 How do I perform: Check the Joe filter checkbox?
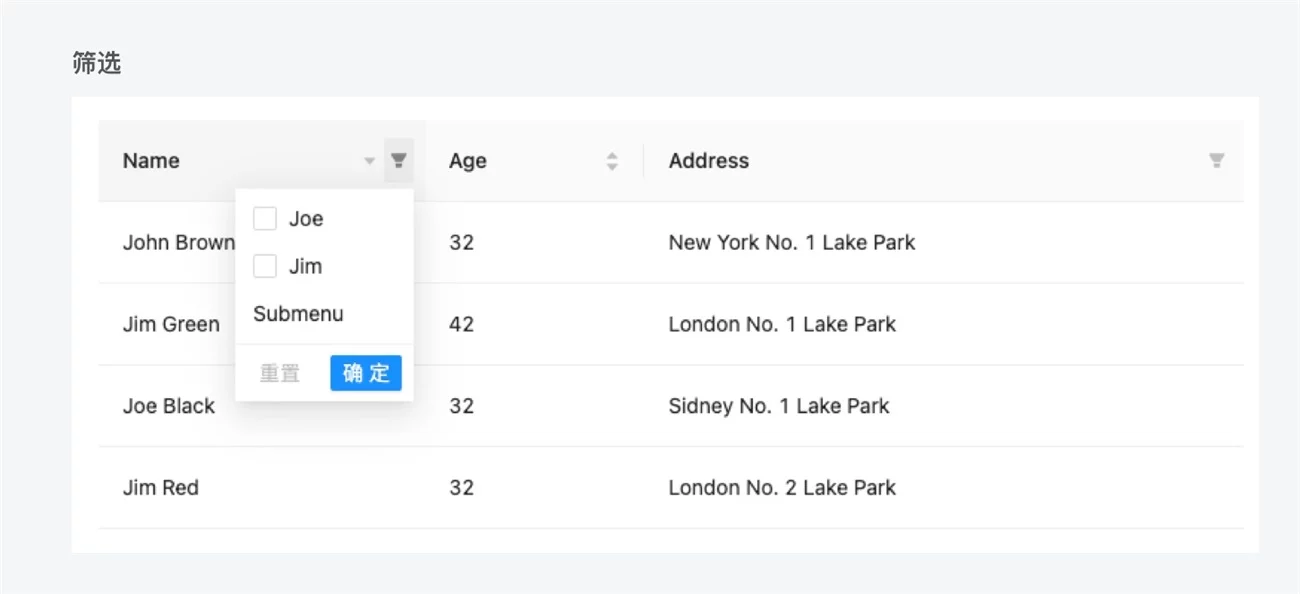pyautogui.click(x=265, y=219)
